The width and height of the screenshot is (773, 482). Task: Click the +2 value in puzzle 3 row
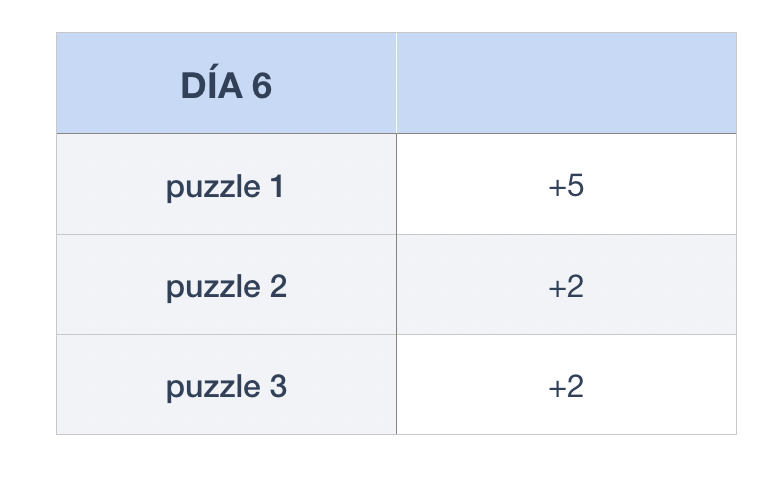point(566,386)
